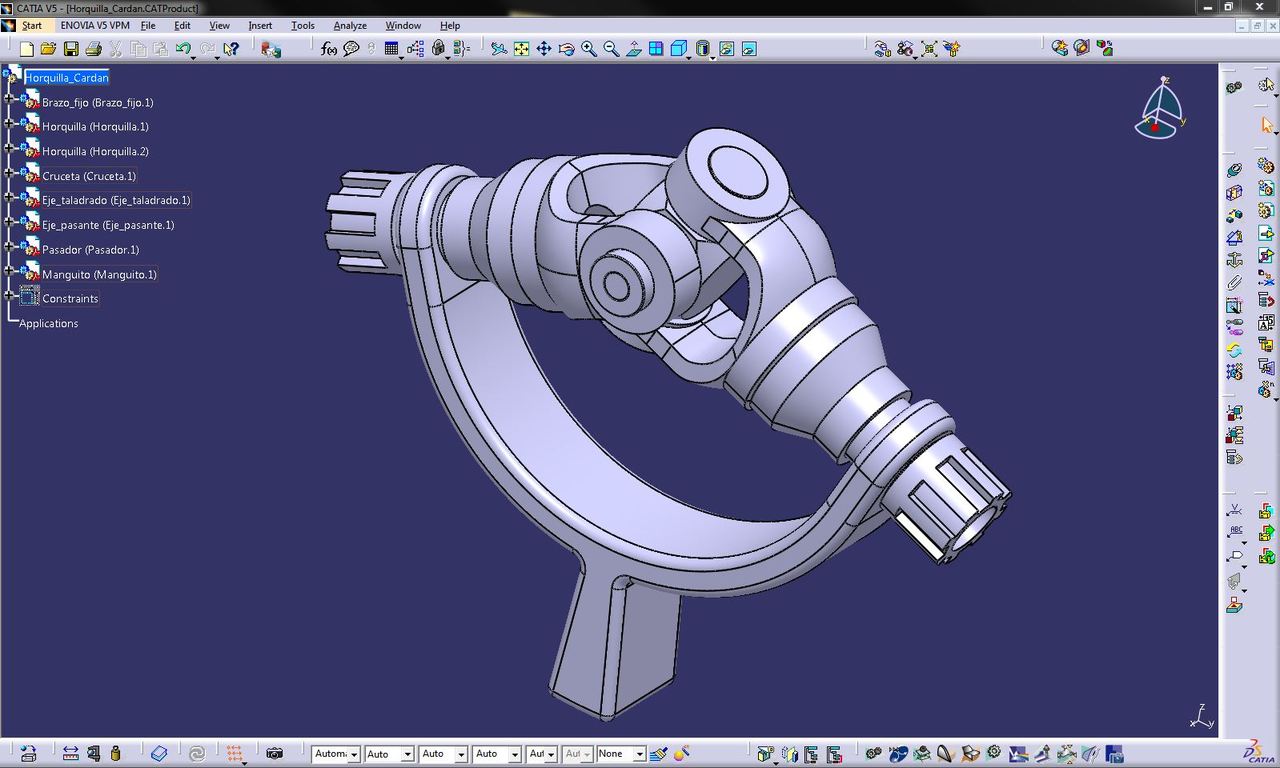
Task: Click the Zoom In magnifier icon
Action: pyautogui.click(x=589, y=48)
